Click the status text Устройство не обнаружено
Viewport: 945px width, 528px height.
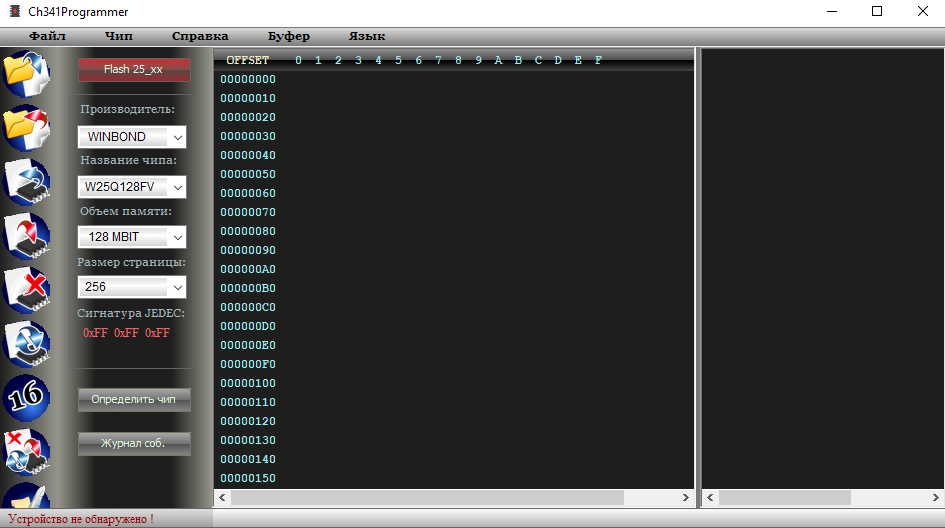click(80, 519)
